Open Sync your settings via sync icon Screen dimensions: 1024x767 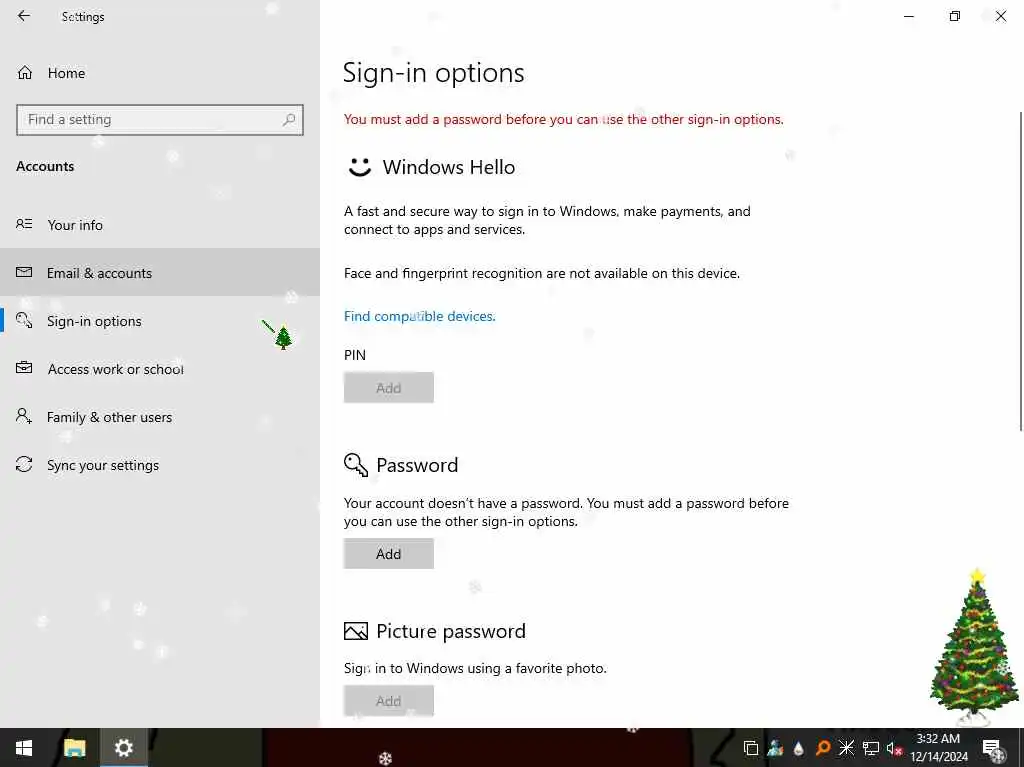[x=24, y=464]
